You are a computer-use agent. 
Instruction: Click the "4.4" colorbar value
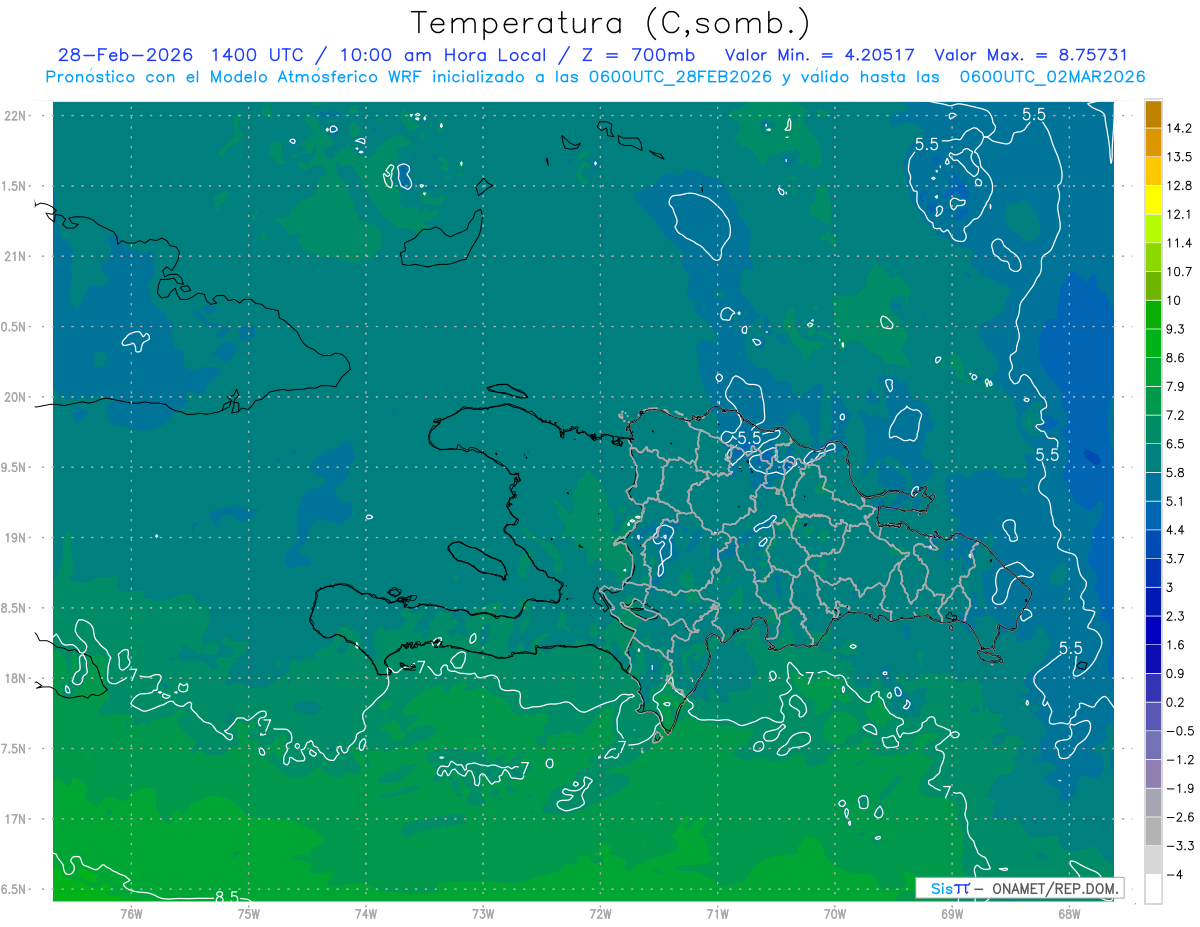click(x=1176, y=530)
